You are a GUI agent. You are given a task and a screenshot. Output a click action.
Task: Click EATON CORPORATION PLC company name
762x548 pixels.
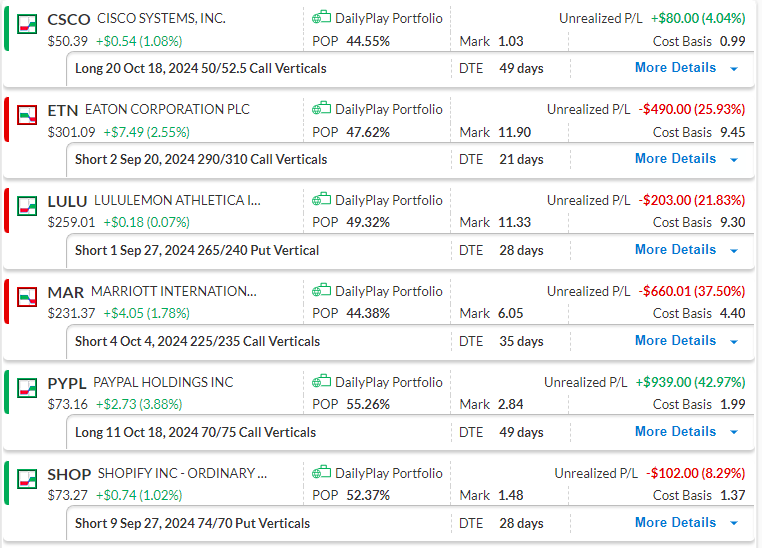(x=167, y=109)
